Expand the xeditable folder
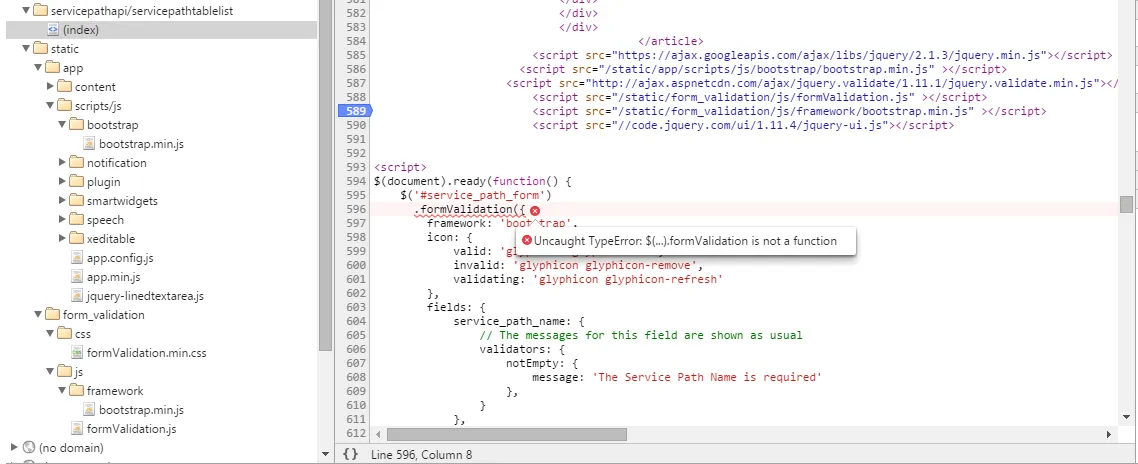 coord(62,238)
